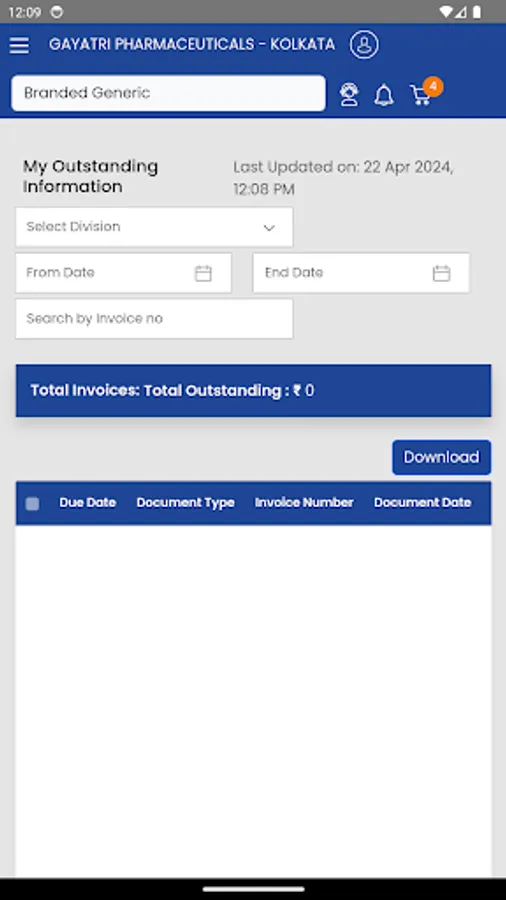
Task: Tap the battery status icon
Action: click(x=477, y=11)
